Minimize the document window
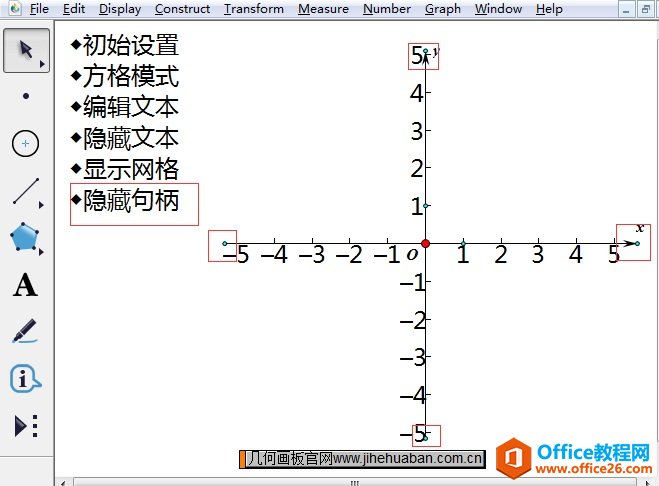Image resolution: width=659 pixels, height=486 pixels. tap(626, 9)
